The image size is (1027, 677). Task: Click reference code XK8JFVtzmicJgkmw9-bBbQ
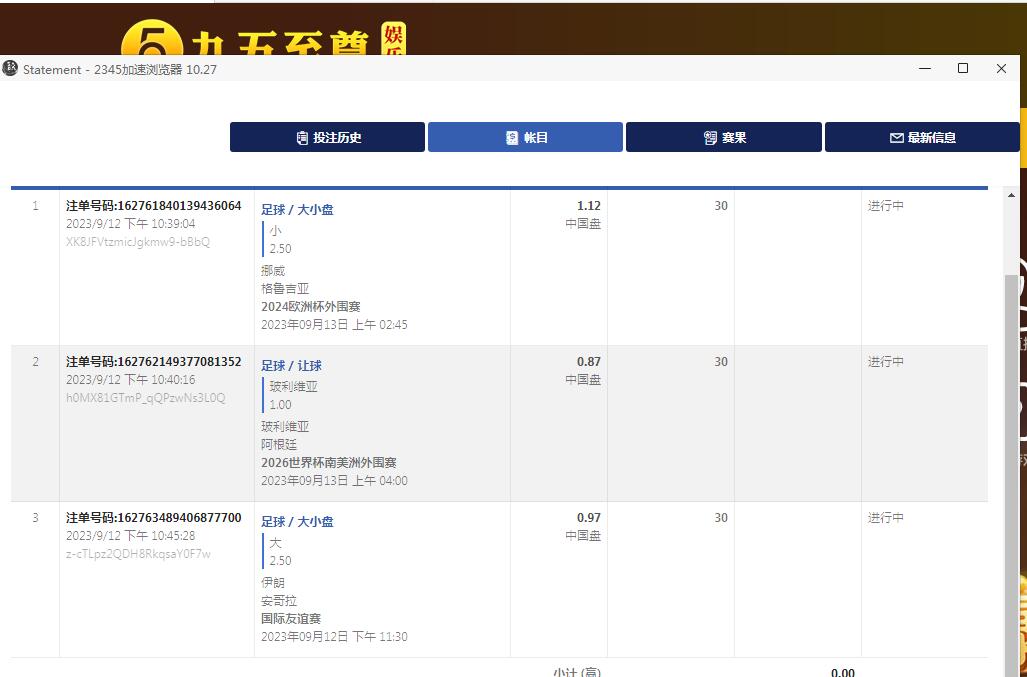pos(138,242)
